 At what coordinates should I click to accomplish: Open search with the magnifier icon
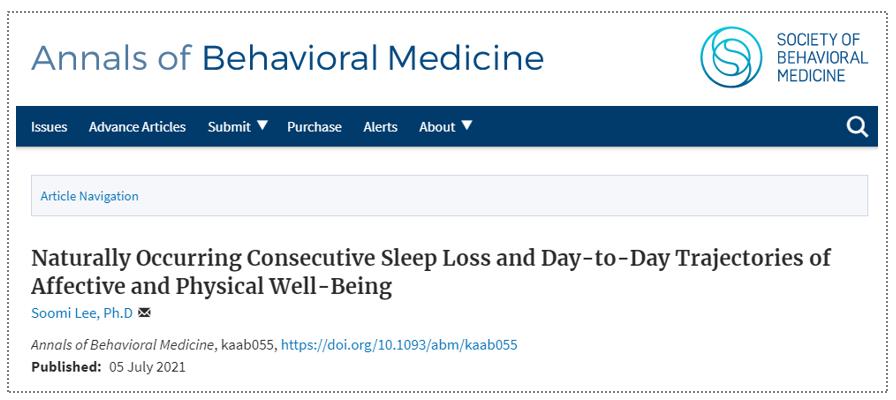[857, 127]
